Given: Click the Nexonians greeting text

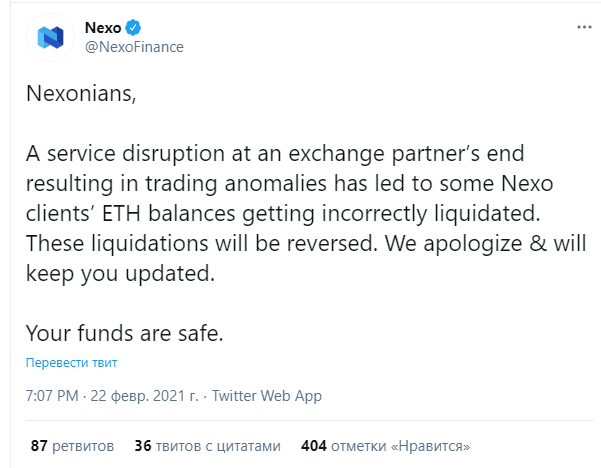Looking at the screenshot, I should coord(81,94).
